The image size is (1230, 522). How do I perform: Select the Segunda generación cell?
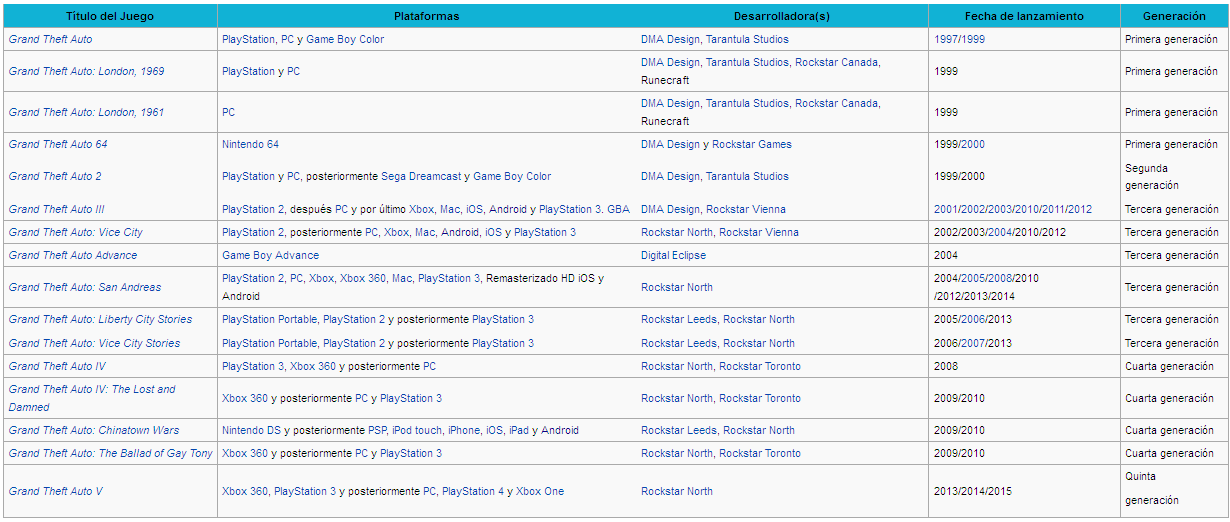1175,176
